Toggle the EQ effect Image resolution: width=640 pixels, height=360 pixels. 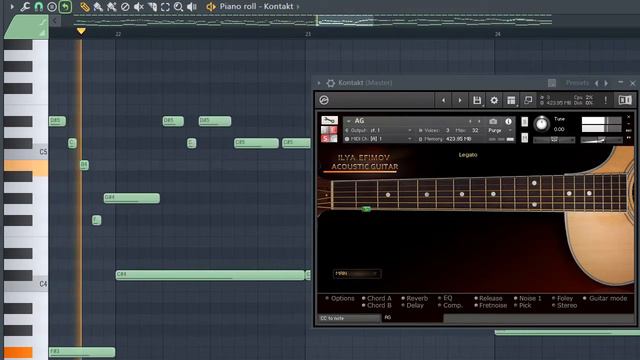(445, 298)
